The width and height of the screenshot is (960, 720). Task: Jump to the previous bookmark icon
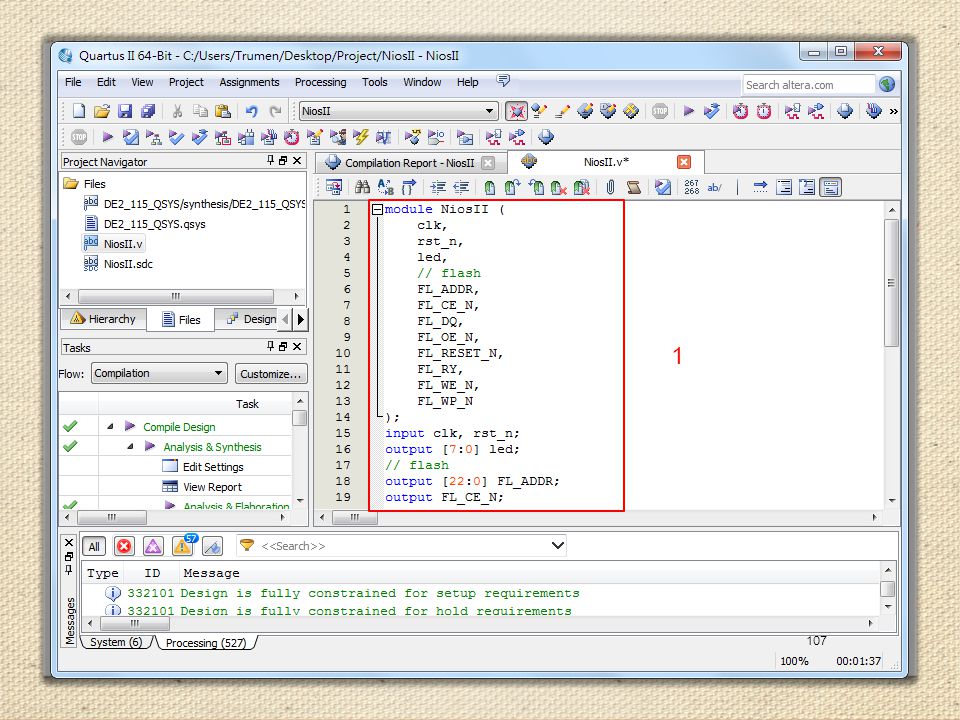pyautogui.click(x=536, y=187)
